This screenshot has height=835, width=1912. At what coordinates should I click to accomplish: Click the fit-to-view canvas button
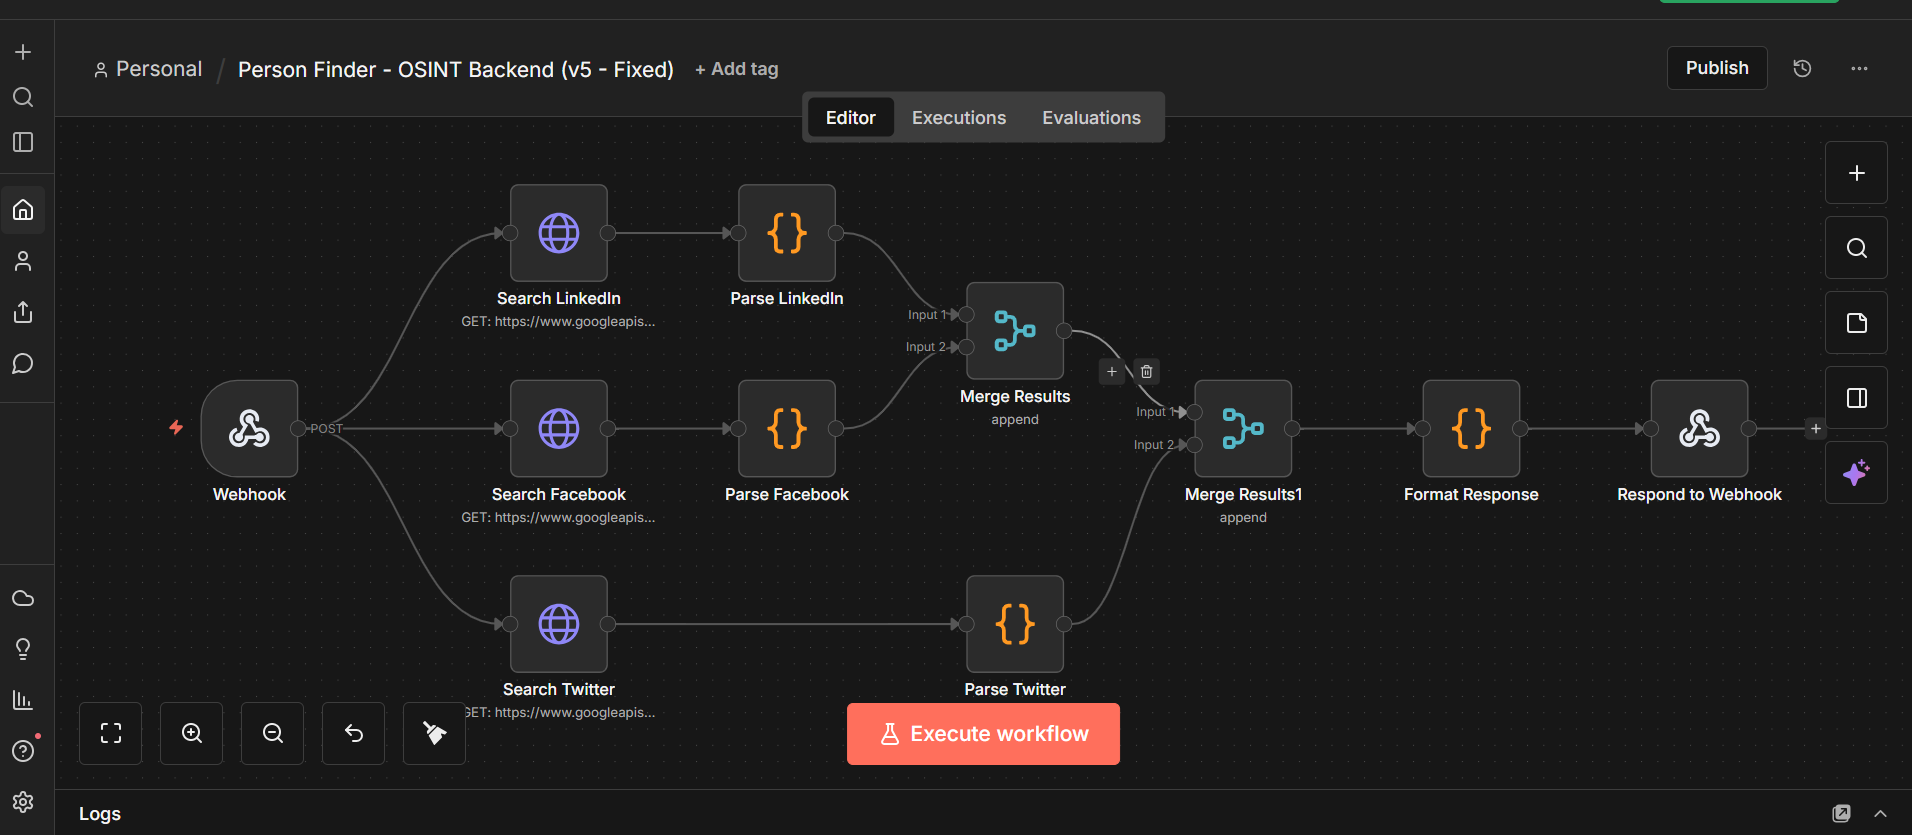click(x=111, y=733)
